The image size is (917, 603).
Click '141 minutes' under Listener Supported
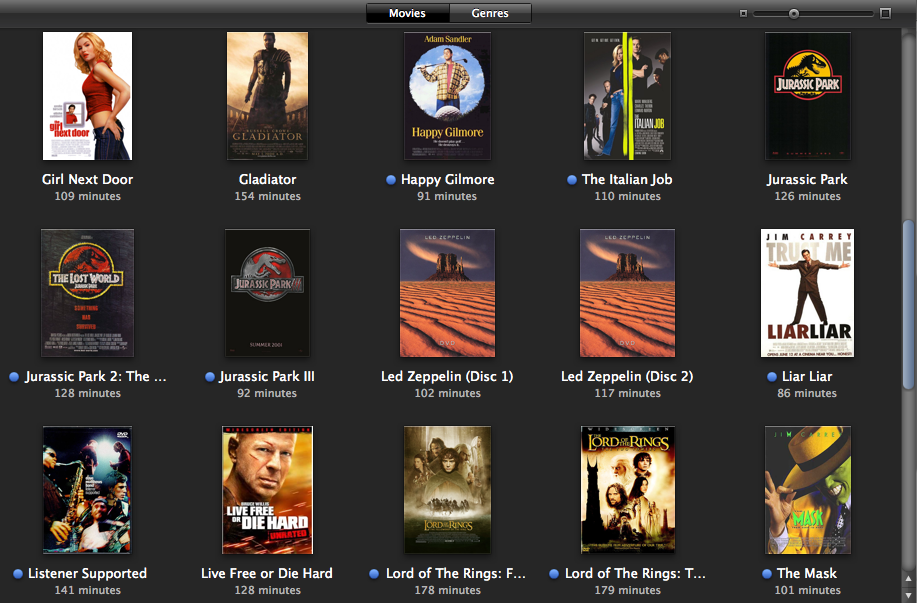(87, 591)
